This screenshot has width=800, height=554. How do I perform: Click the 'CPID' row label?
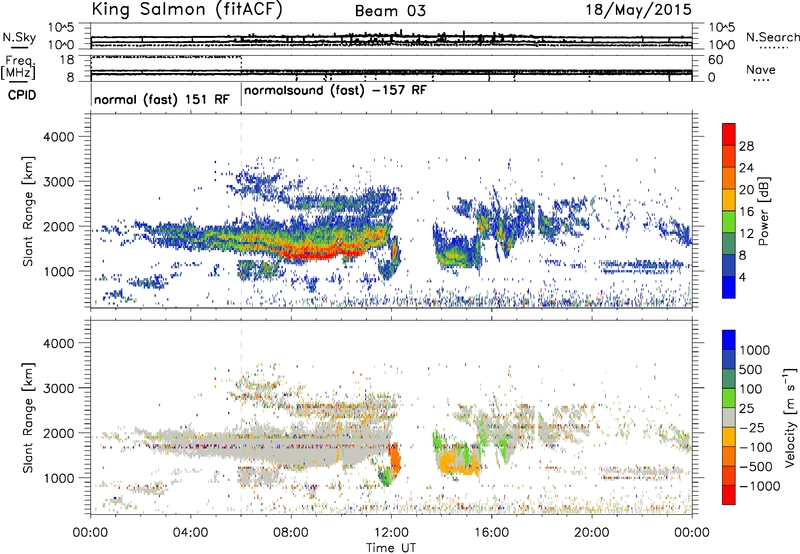pyautogui.click(x=22, y=95)
